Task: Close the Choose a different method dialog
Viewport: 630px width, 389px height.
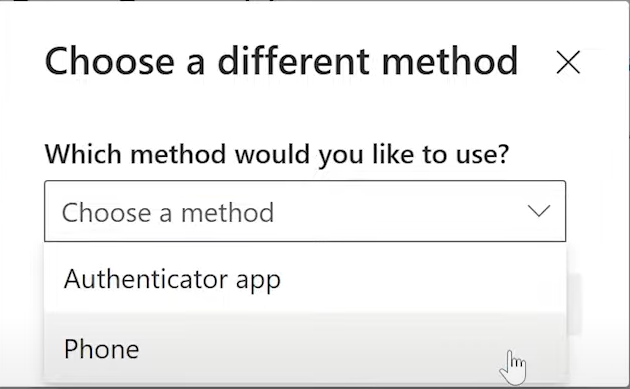Action: point(568,62)
